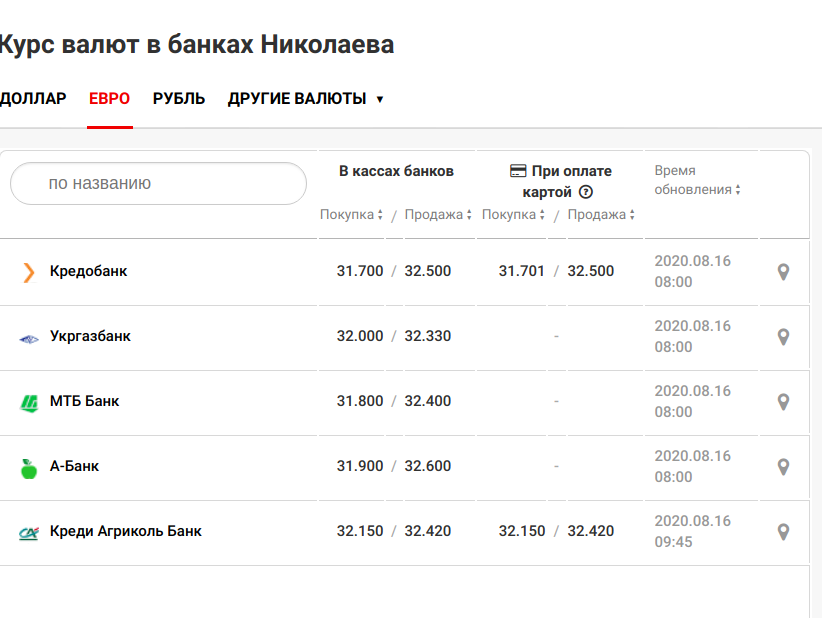The width and height of the screenshot is (822, 618).
Task: Click Креди Агриколь update time 09:45
Action: 673,542
